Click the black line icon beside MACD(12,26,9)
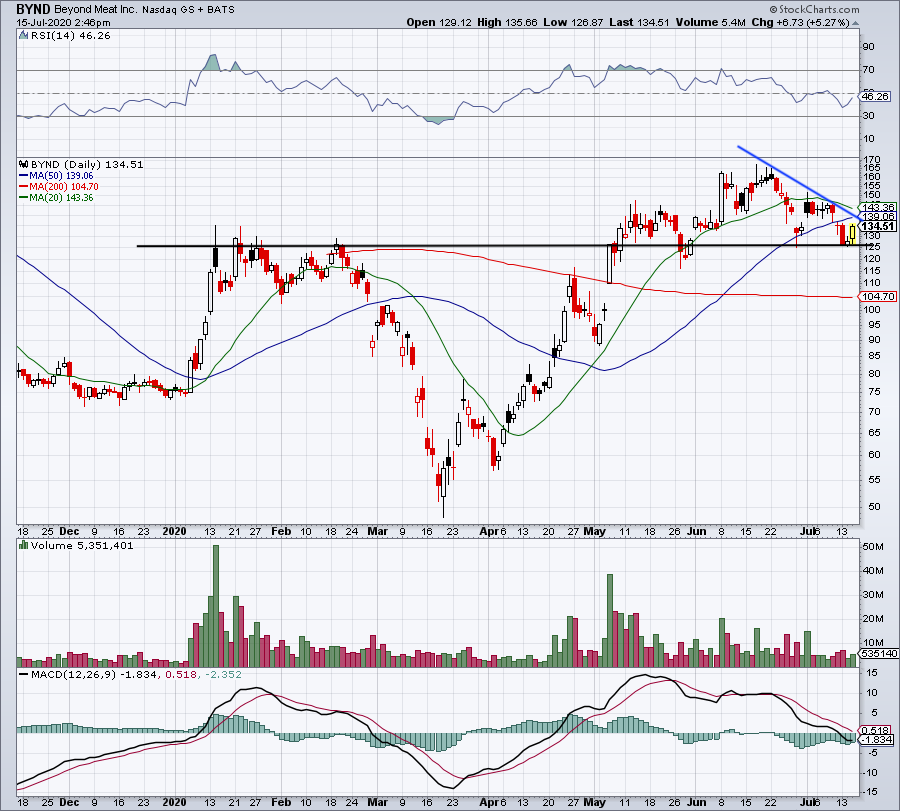Image resolution: width=900 pixels, height=811 pixels. (24, 674)
